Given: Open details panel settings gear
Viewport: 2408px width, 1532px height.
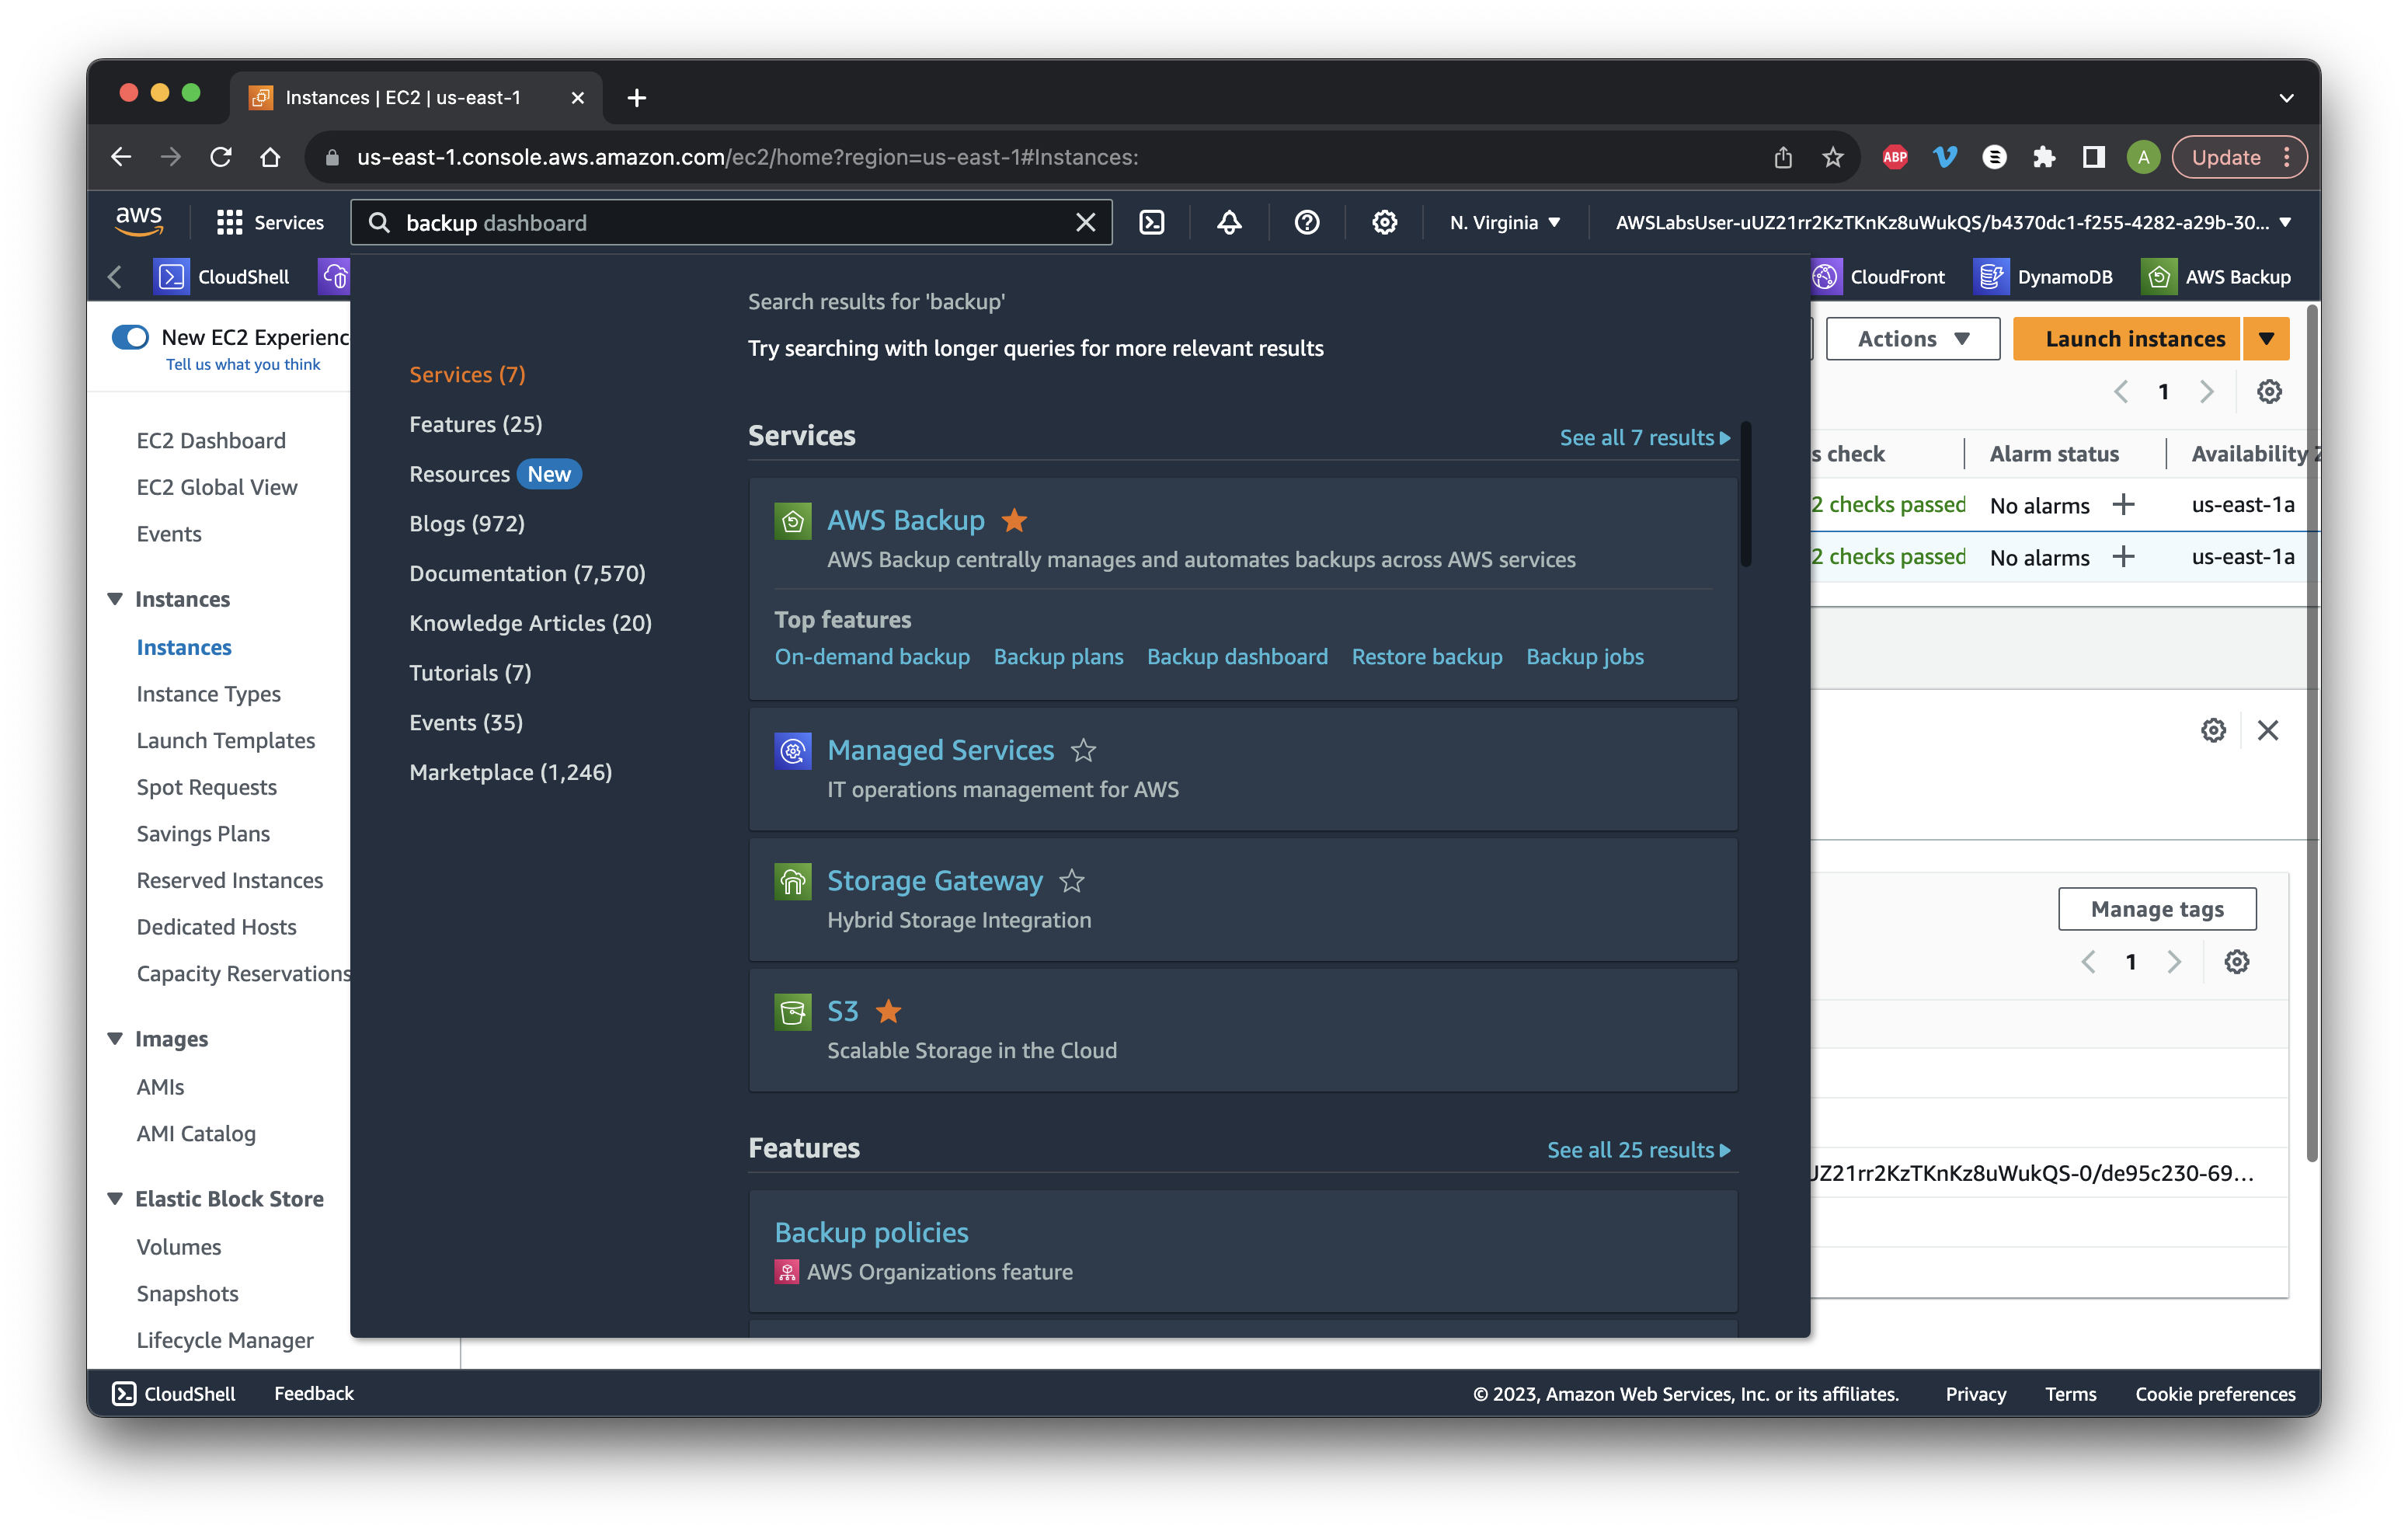Looking at the screenshot, I should pyautogui.click(x=2213, y=731).
